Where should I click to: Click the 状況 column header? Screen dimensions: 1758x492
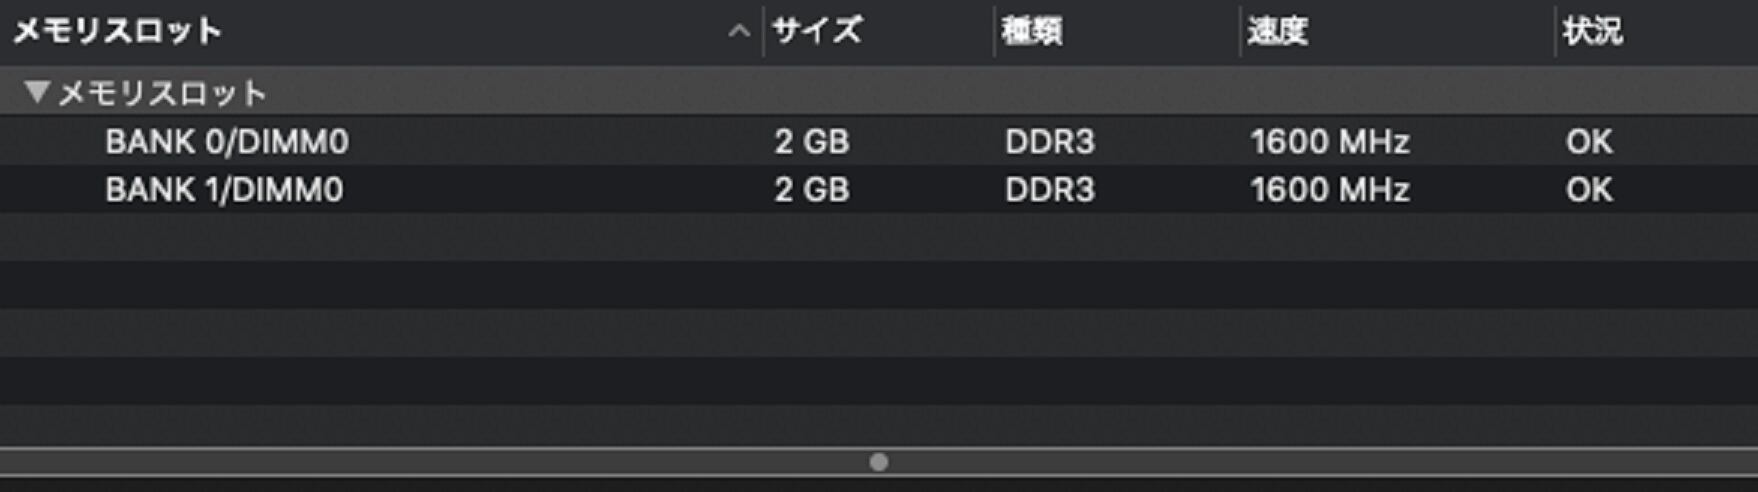tap(1592, 31)
